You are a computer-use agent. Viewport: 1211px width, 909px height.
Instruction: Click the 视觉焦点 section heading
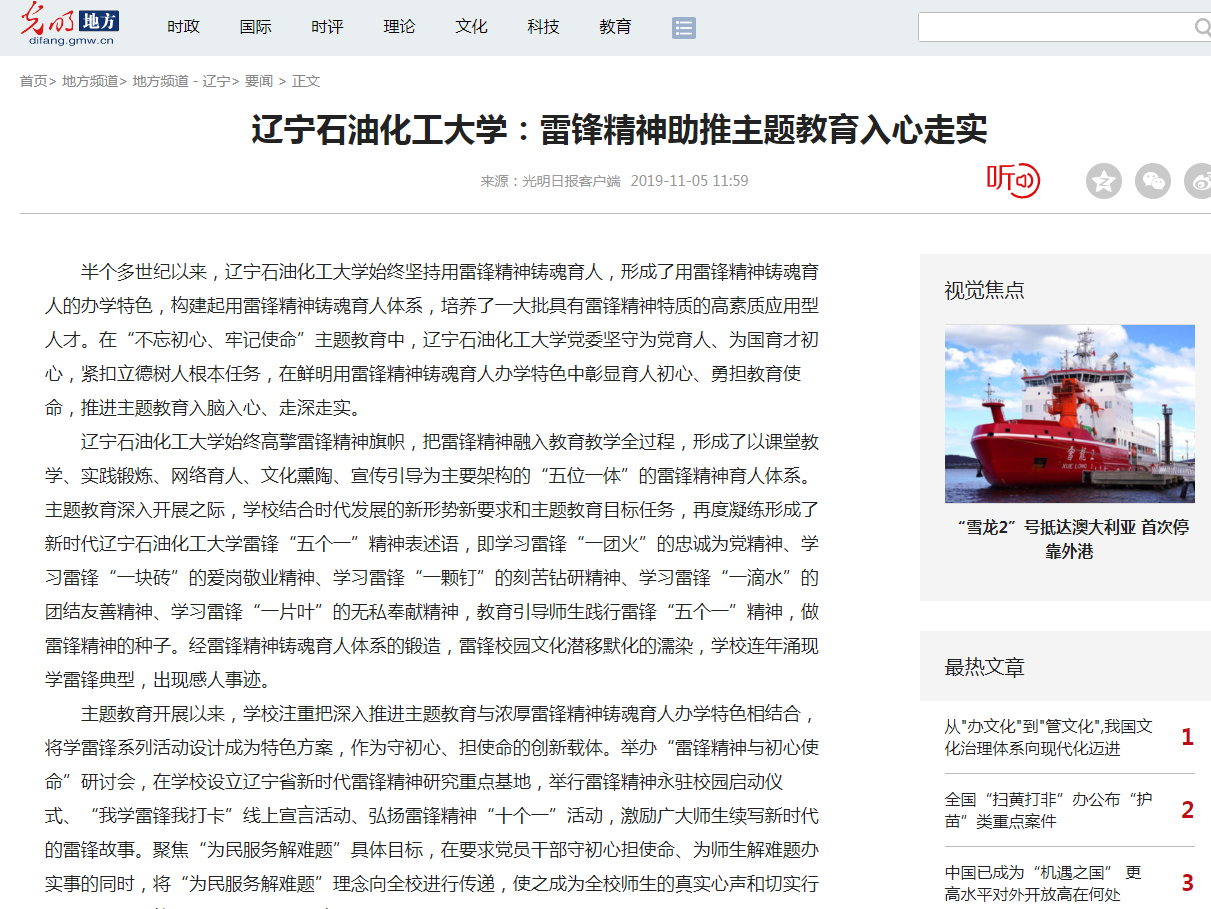[x=985, y=290]
